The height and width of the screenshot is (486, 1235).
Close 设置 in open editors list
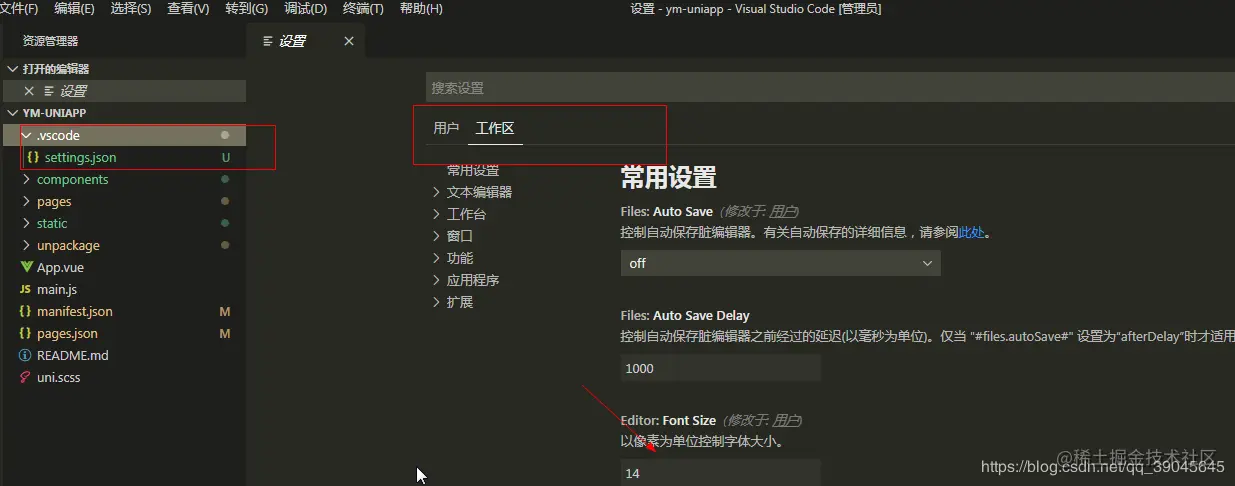pos(29,91)
